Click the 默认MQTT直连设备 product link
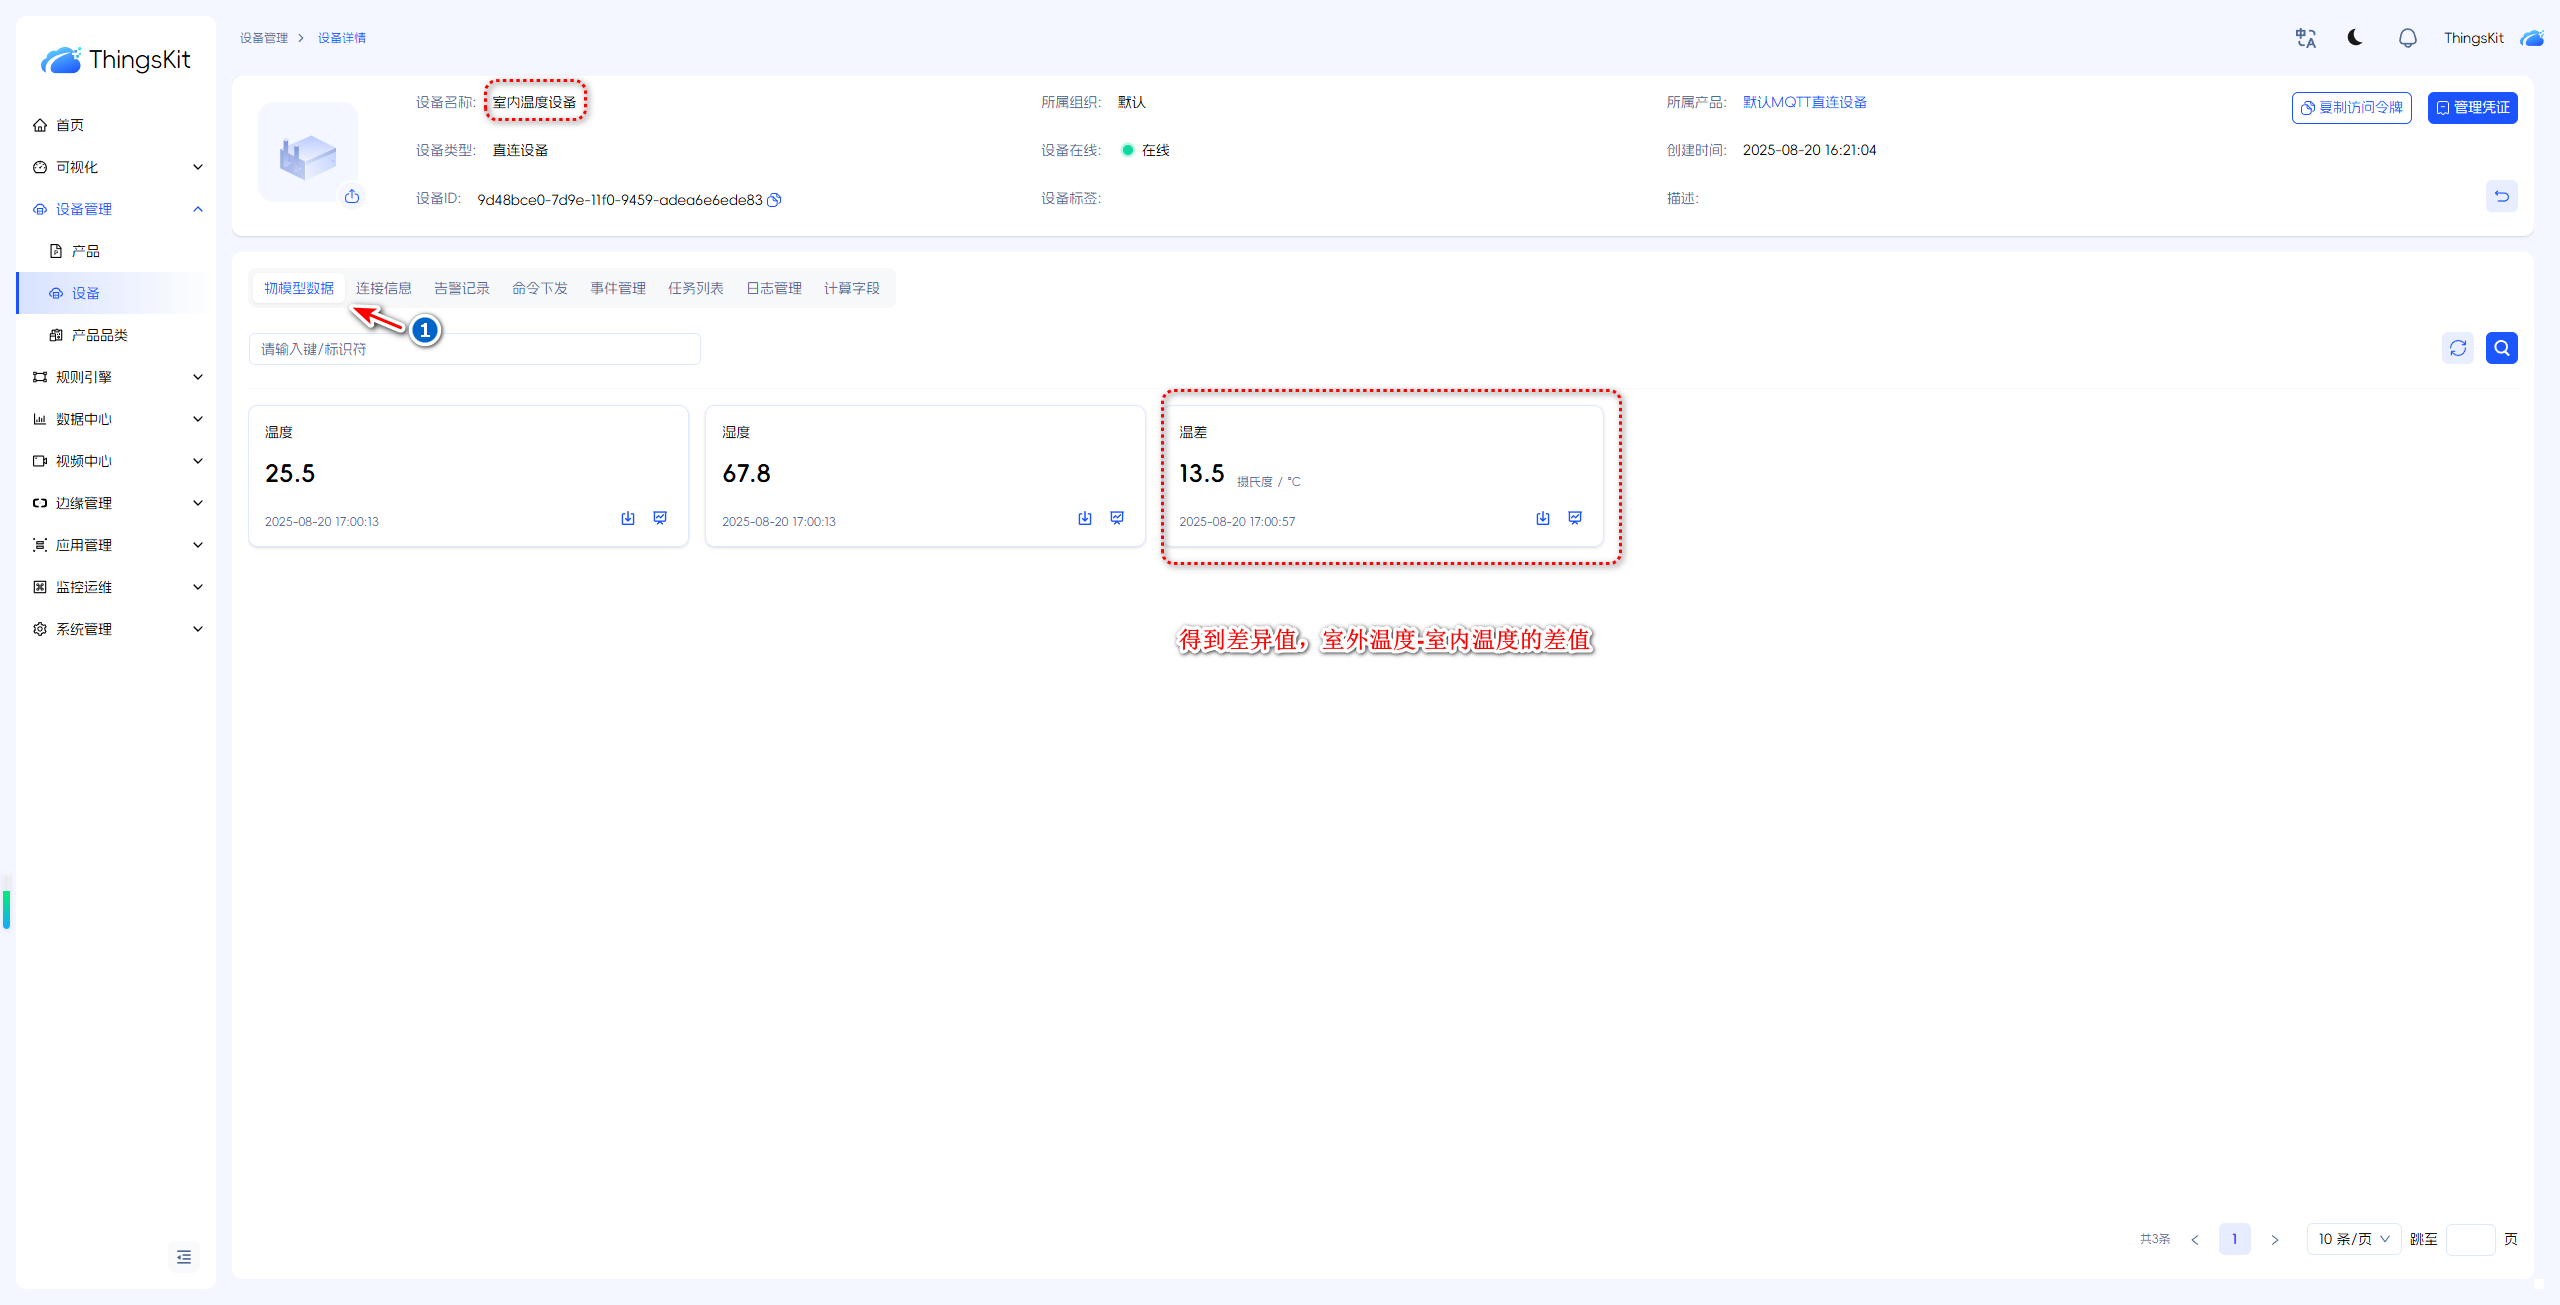2560x1305 pixels. (x=1804, y=102)
